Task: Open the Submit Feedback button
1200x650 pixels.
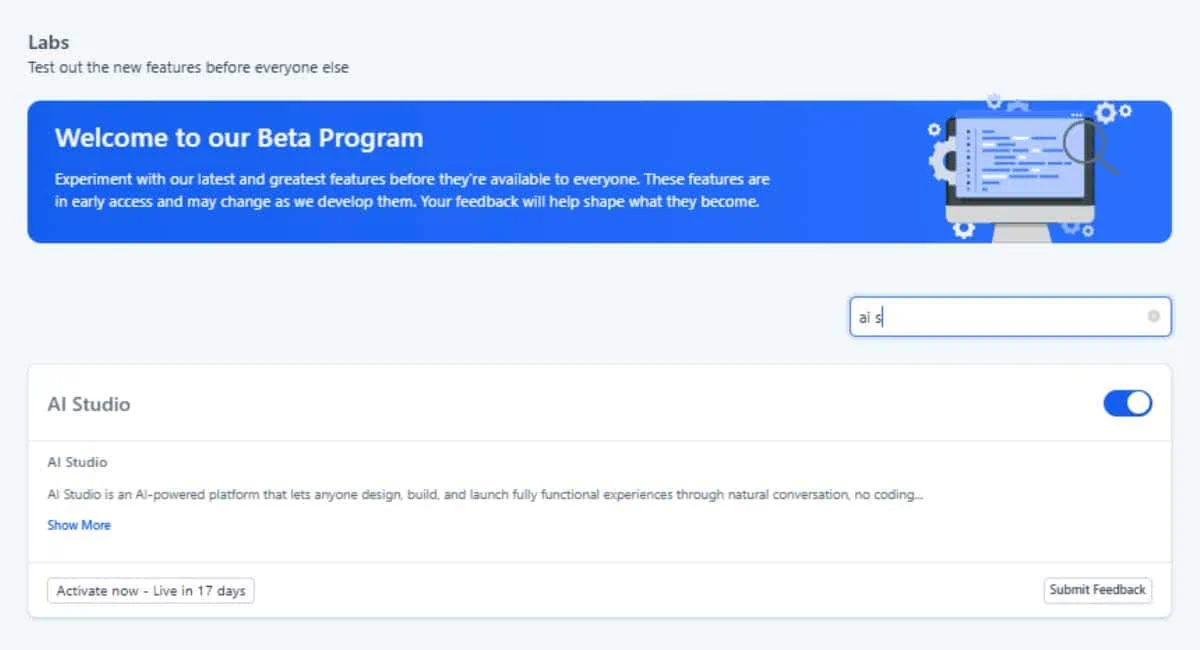Action: 1097,590
